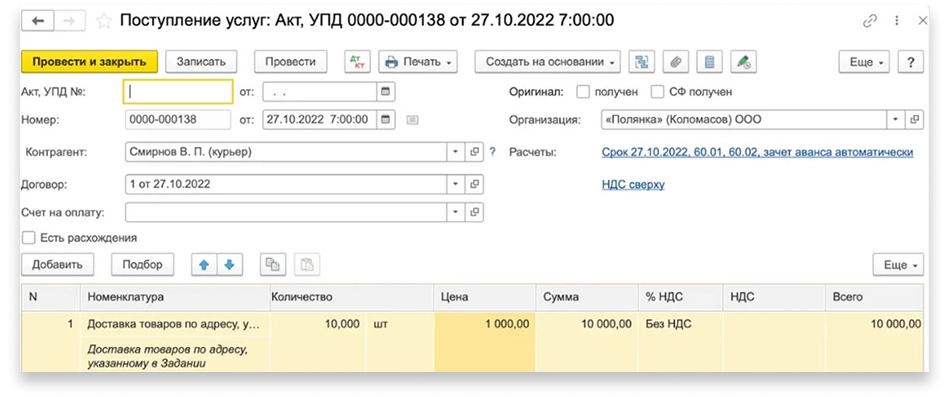Click the Цена column header
Screen dimensions: 950x397
(x=485, y=298)
